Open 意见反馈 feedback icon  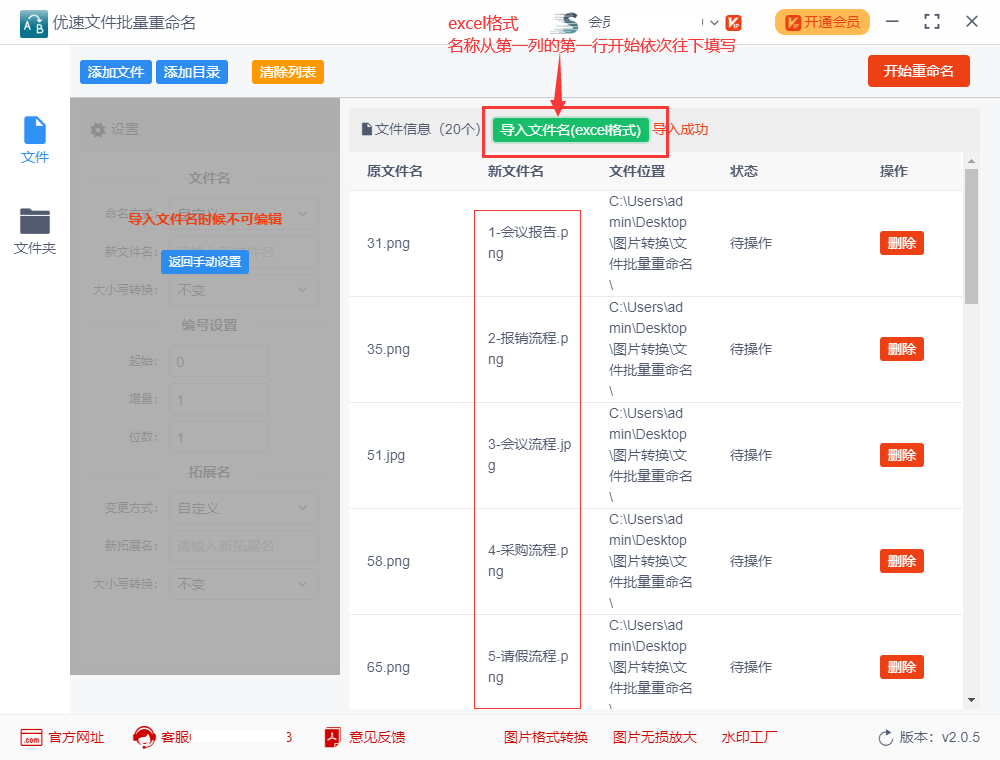(332, 738)
